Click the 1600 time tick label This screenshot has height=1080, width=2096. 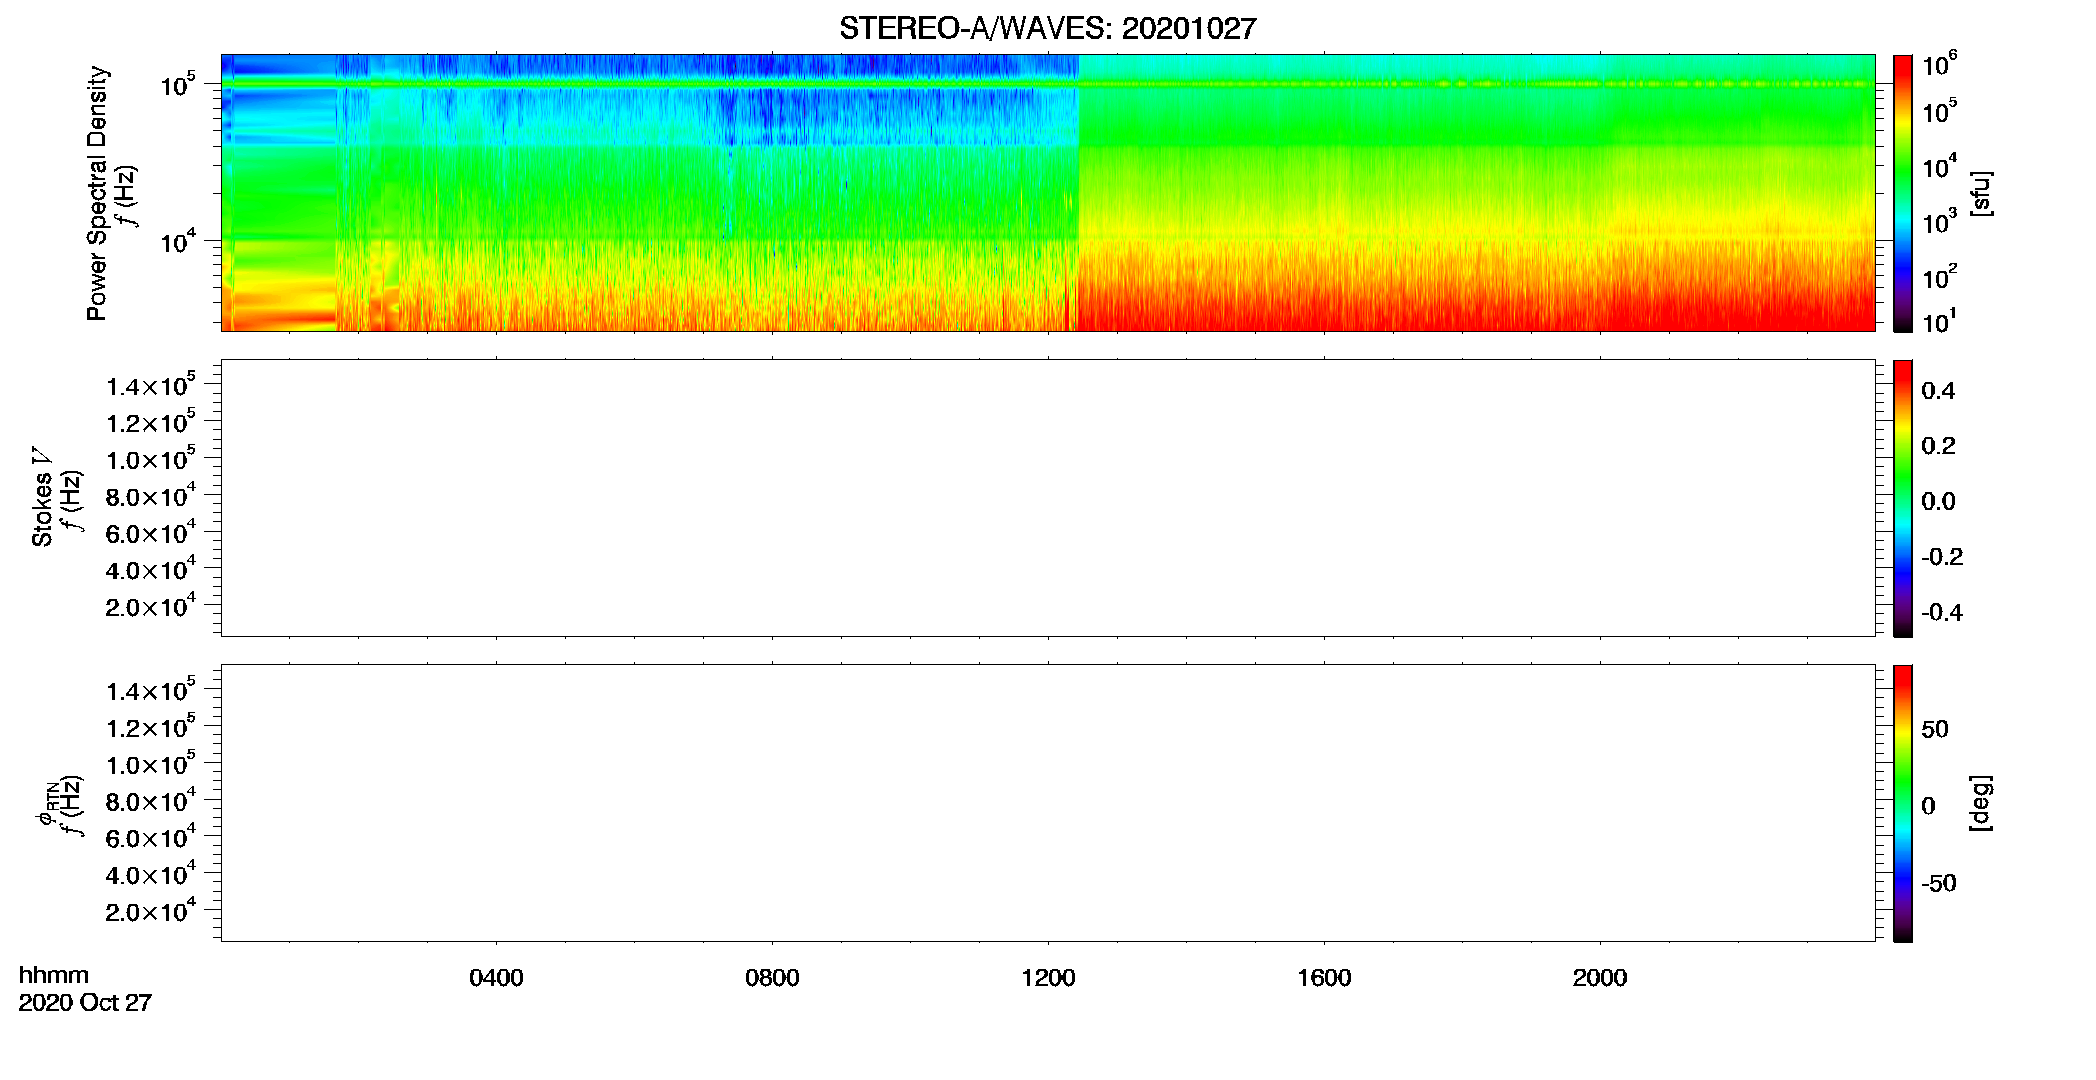pyautogui.click(x=1324, y=978)
